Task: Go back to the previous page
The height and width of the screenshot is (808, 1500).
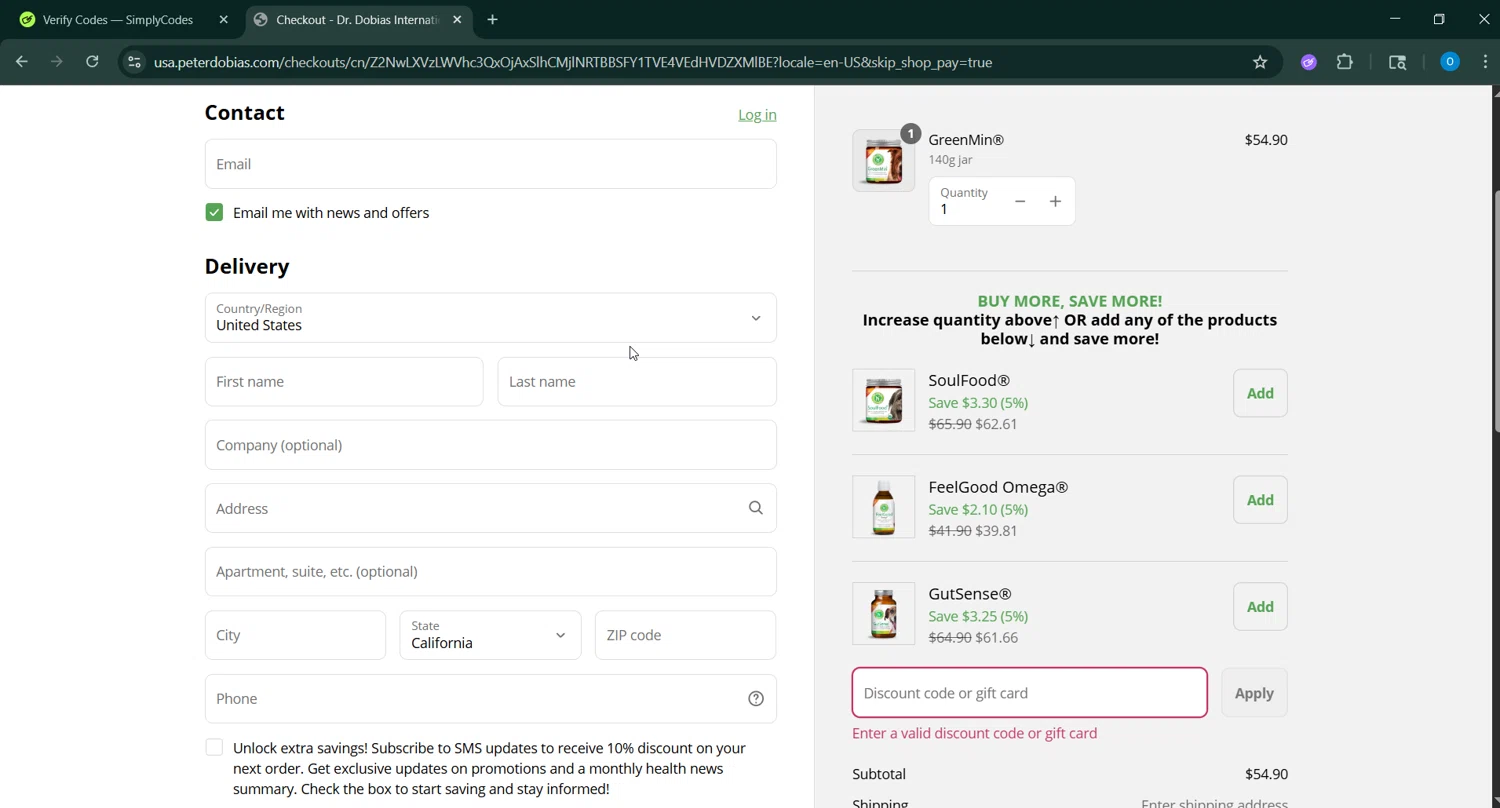Action: click(22, 62)
